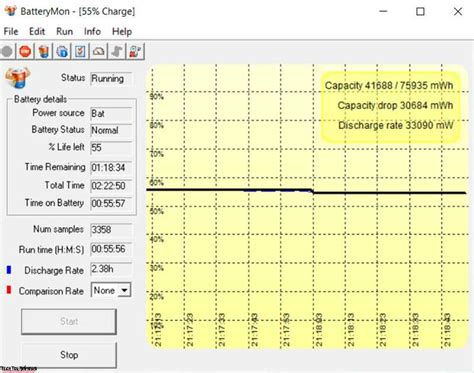Click the Comparison Rate label
Screen dimensions: 474x373
tap(51, 291)
